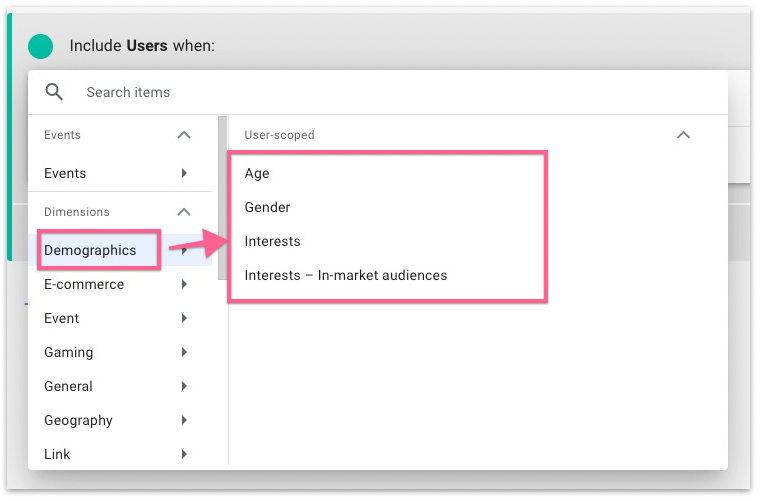Image resolution: width=763 pixels, height=501 pixels.
Task: Collapse the Events section chevron
Action: click(183, 135)
